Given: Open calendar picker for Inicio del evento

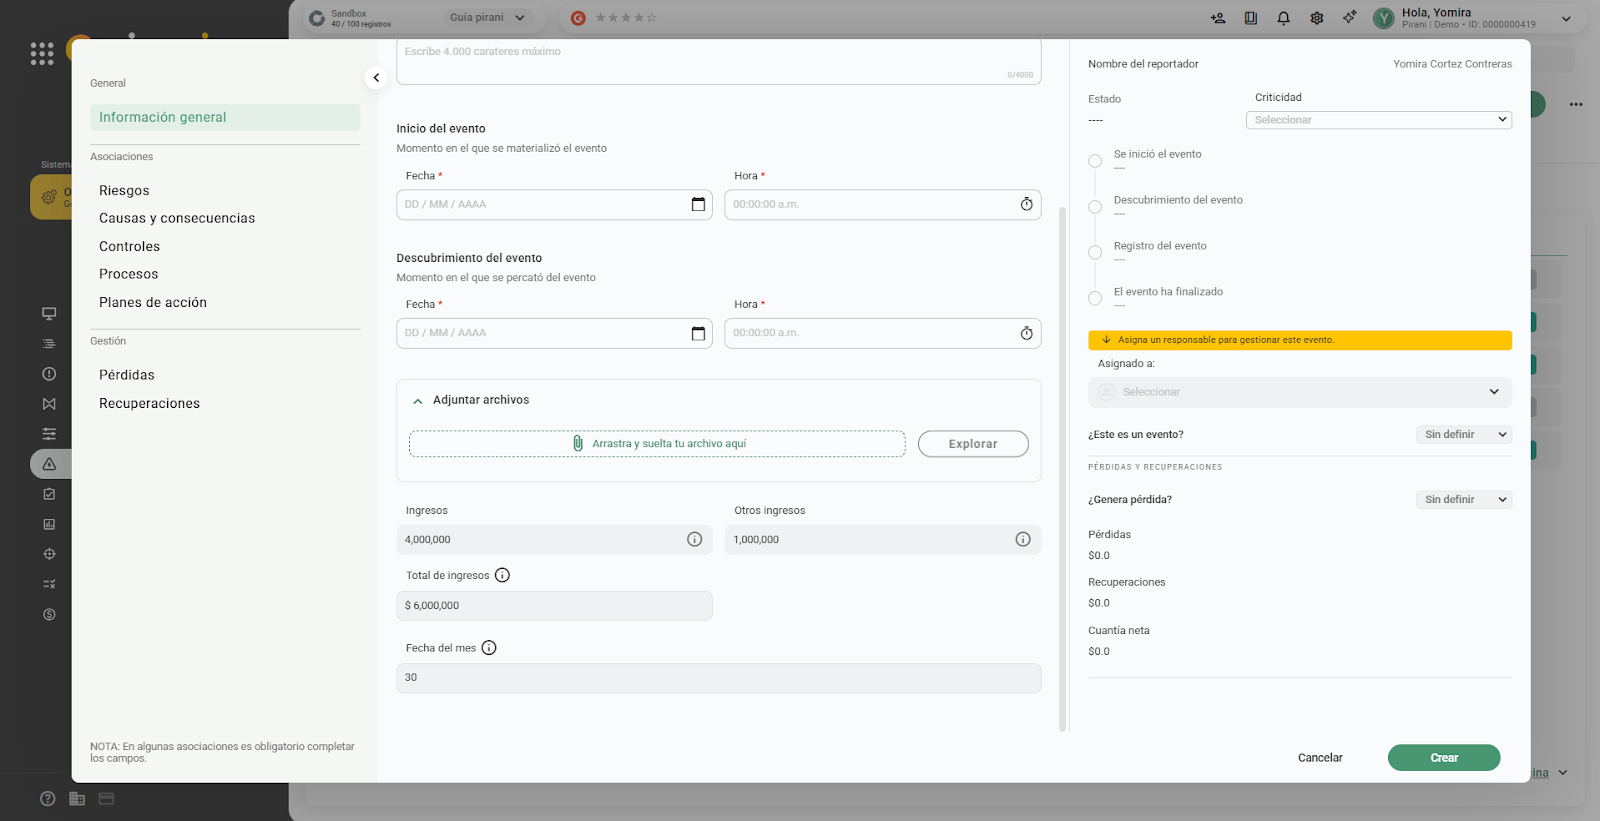Looking at the screenshot, I should tap(698, 205).
